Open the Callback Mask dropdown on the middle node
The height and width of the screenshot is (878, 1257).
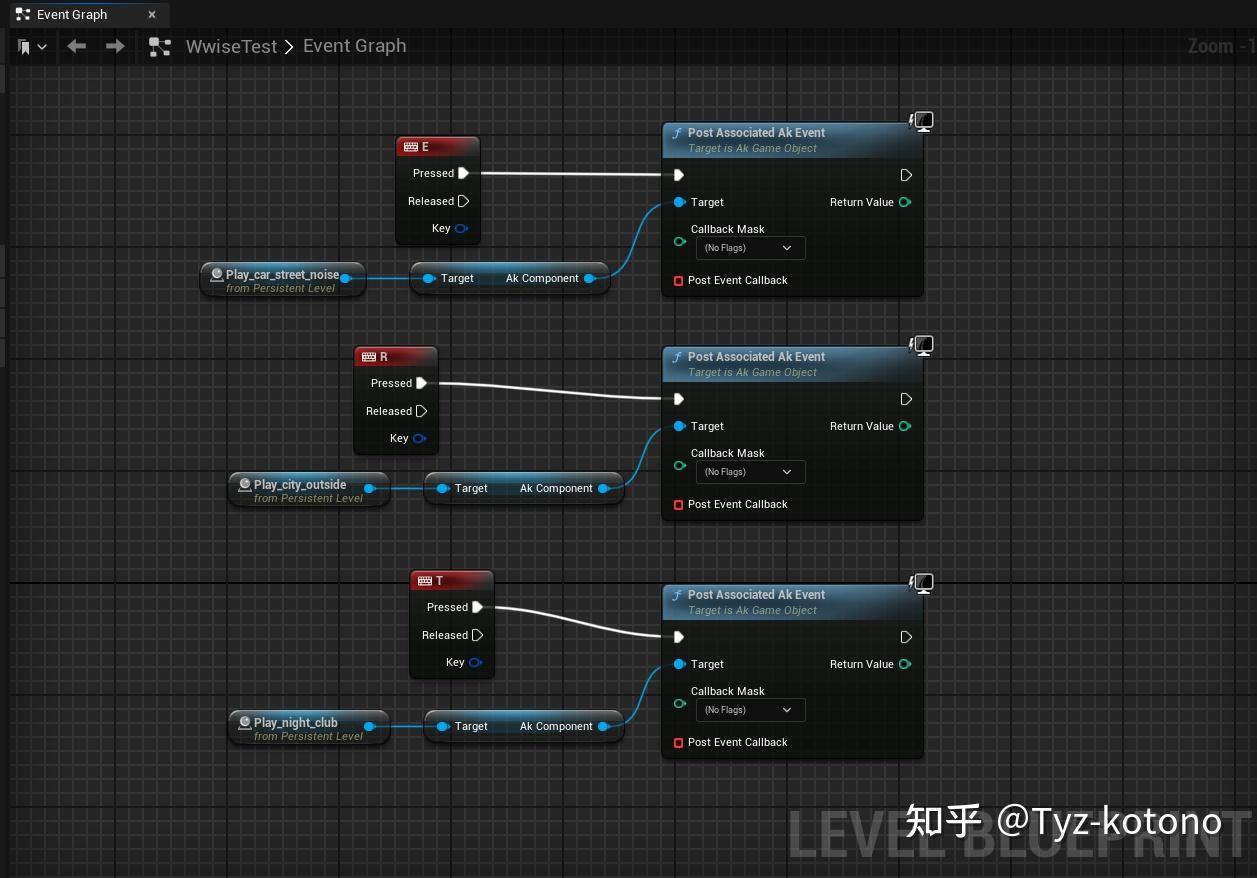750,471
